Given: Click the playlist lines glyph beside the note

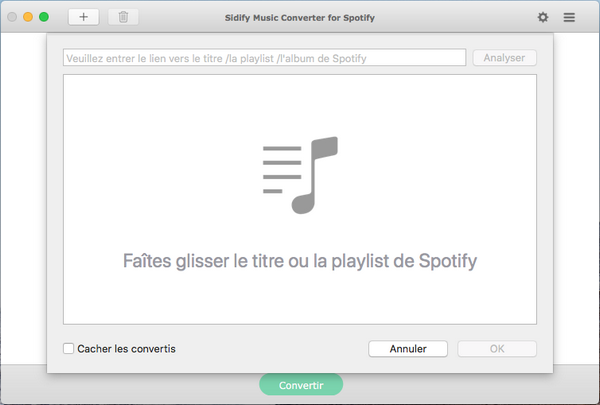Looking at the screenshot, I should click(281, 164).
